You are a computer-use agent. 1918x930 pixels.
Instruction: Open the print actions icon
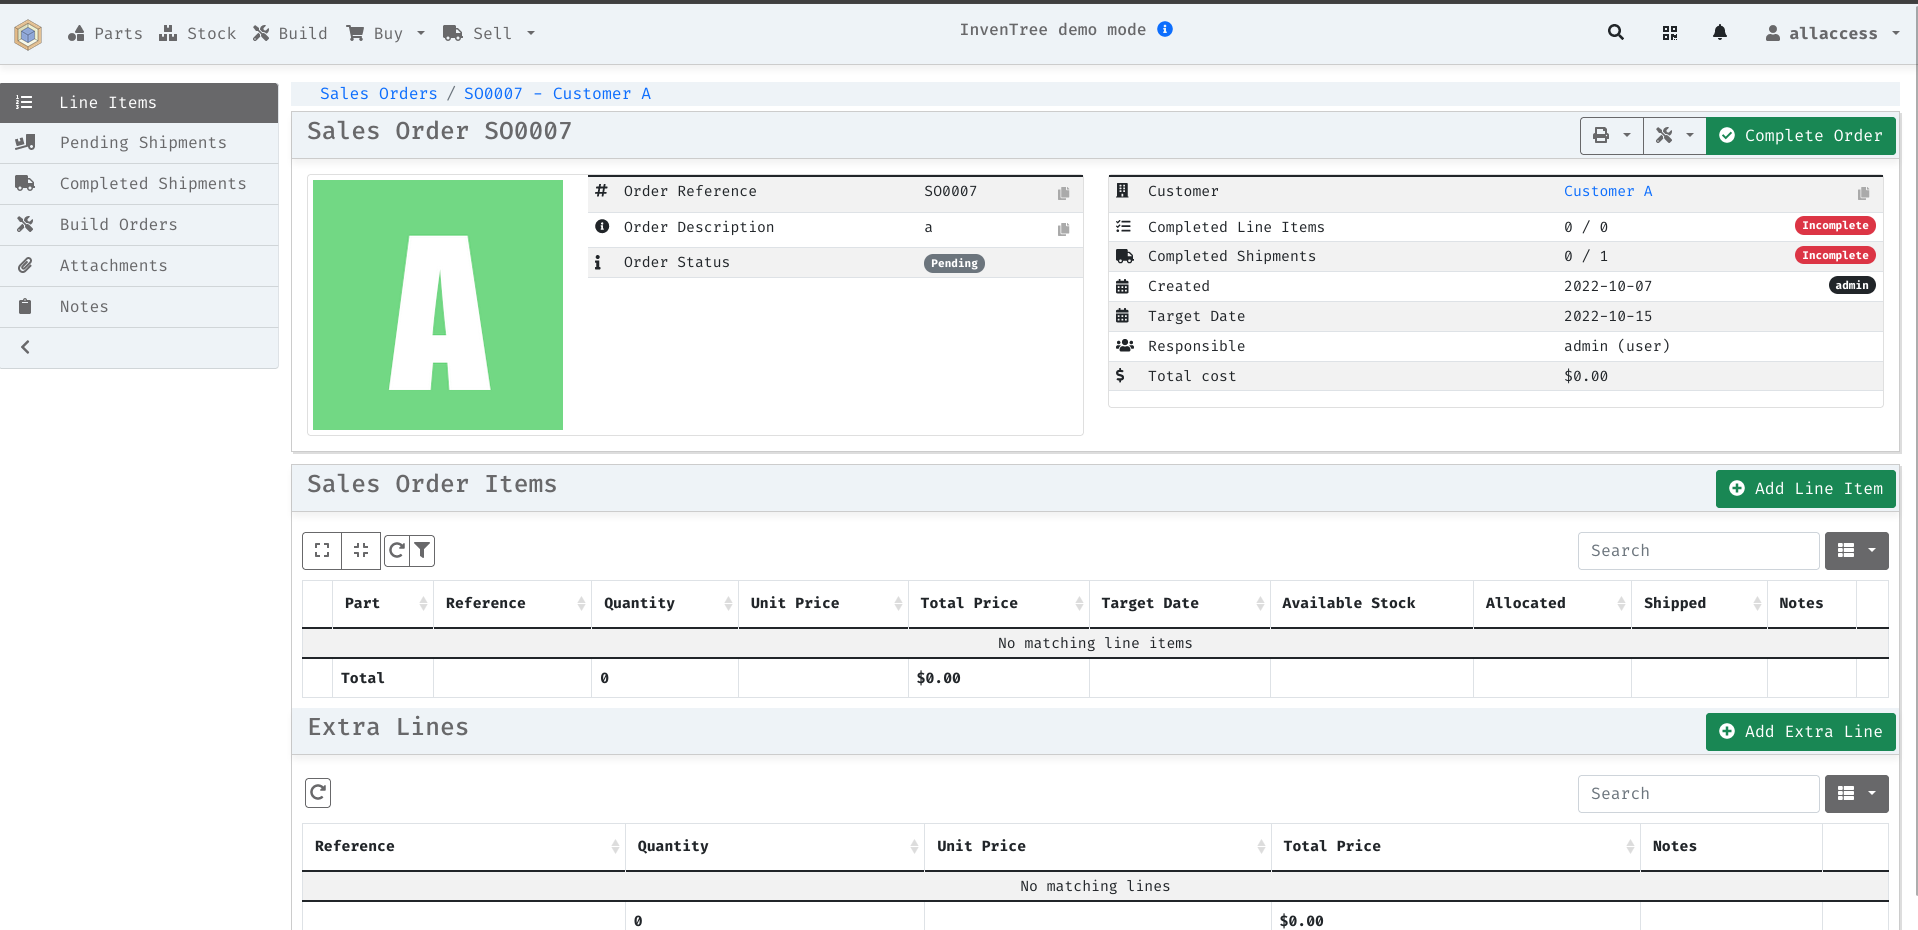pos(1601,135)
